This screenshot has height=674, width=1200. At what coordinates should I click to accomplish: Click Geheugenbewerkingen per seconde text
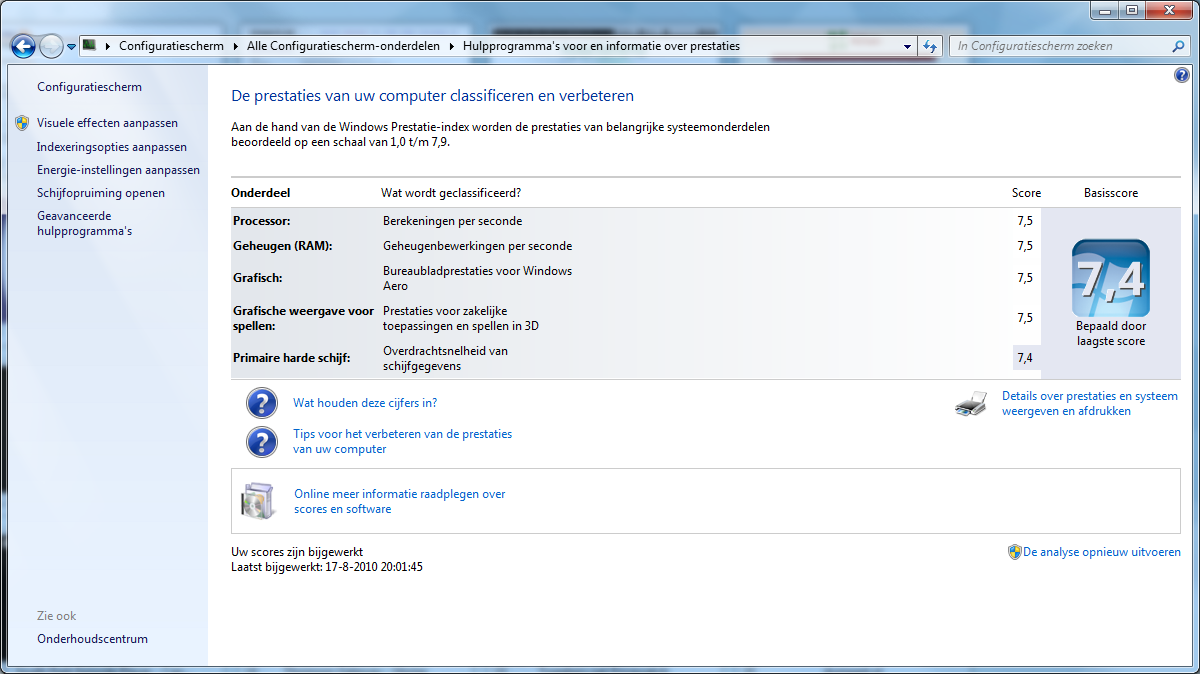[478, 245]
